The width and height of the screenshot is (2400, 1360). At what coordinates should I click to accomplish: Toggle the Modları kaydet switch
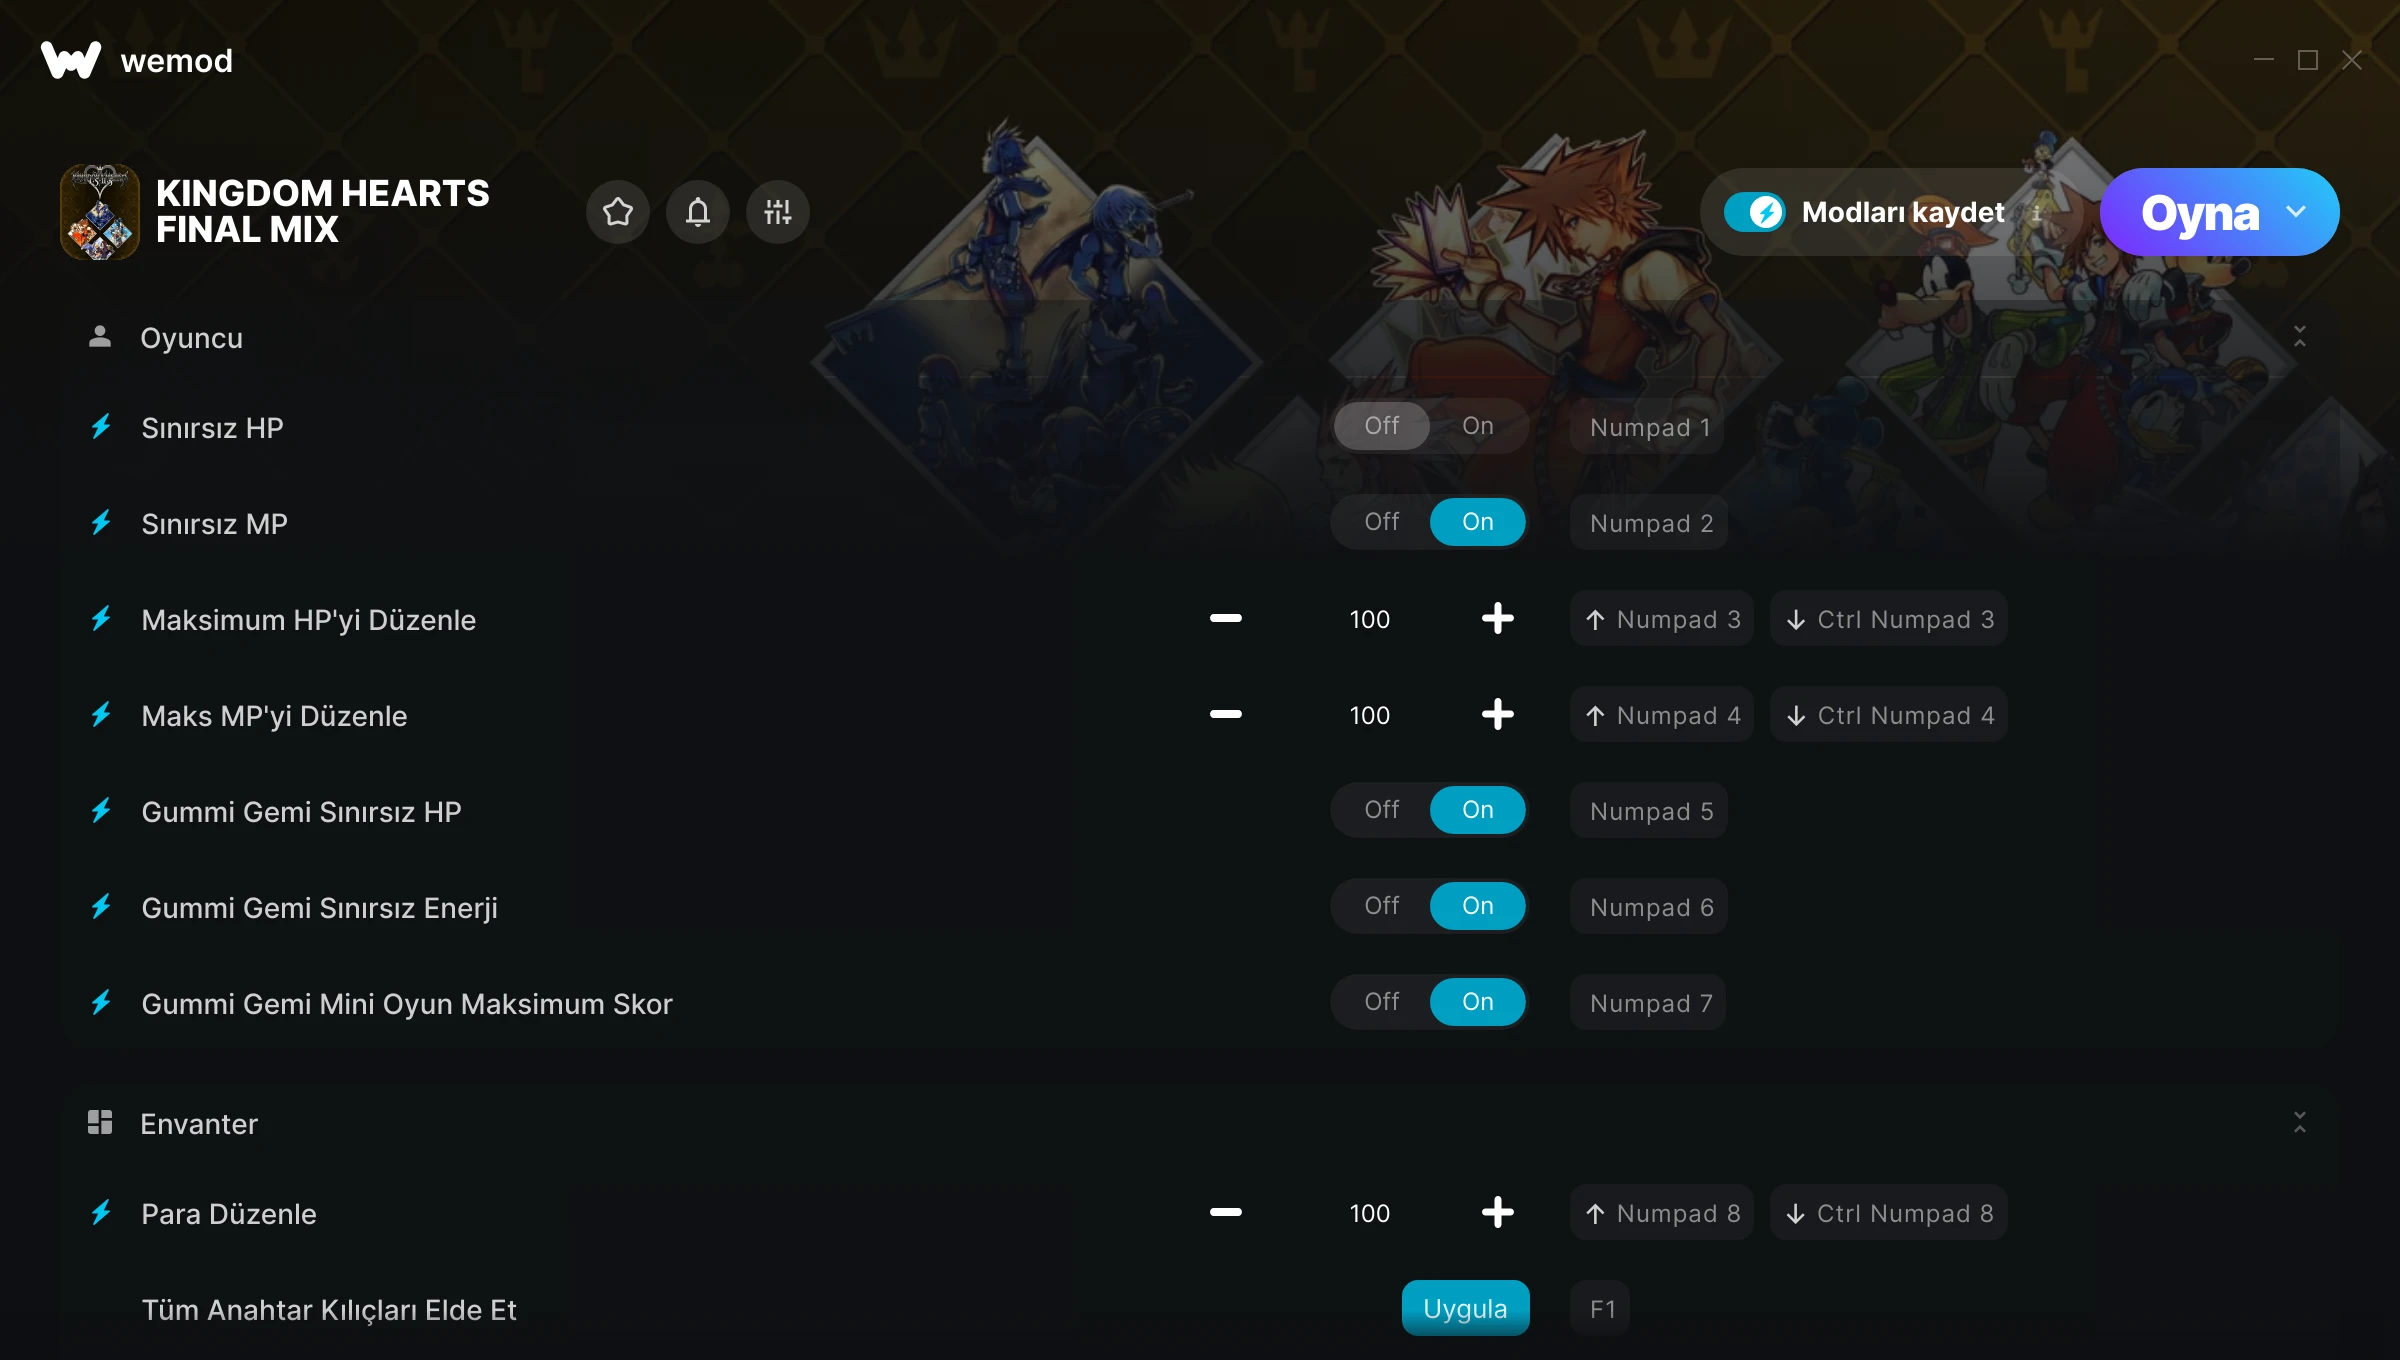tap(1755, 212)
